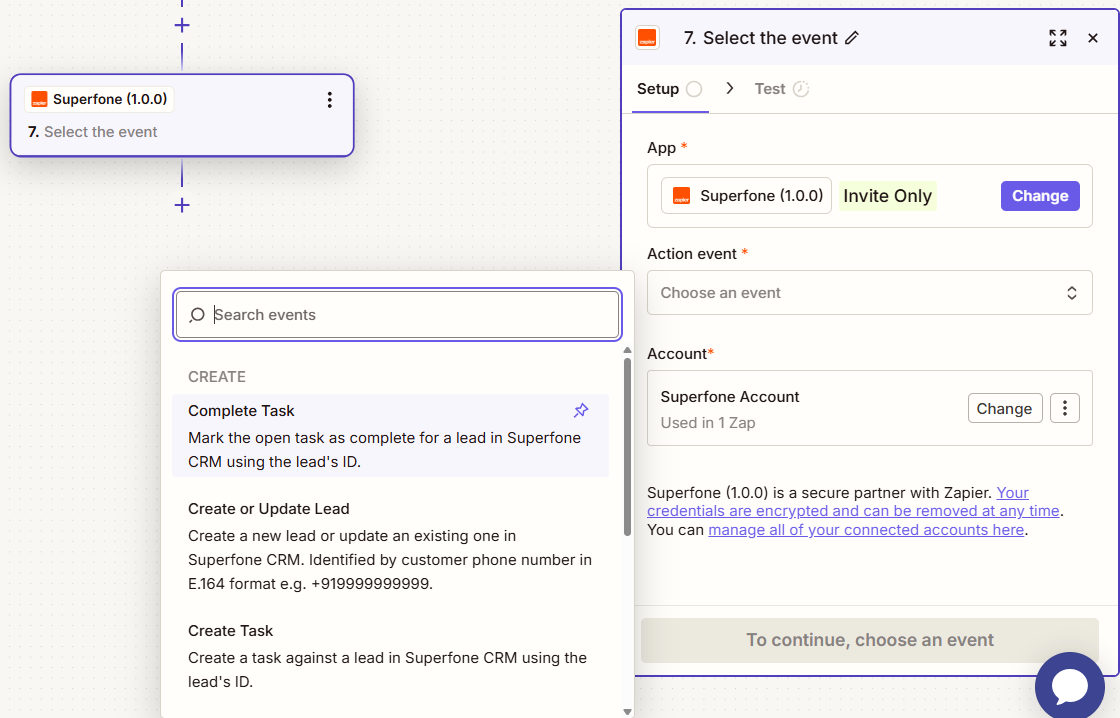1120x718 pixels.
Task: Close the step editor panel
Action: (1093, 38)
